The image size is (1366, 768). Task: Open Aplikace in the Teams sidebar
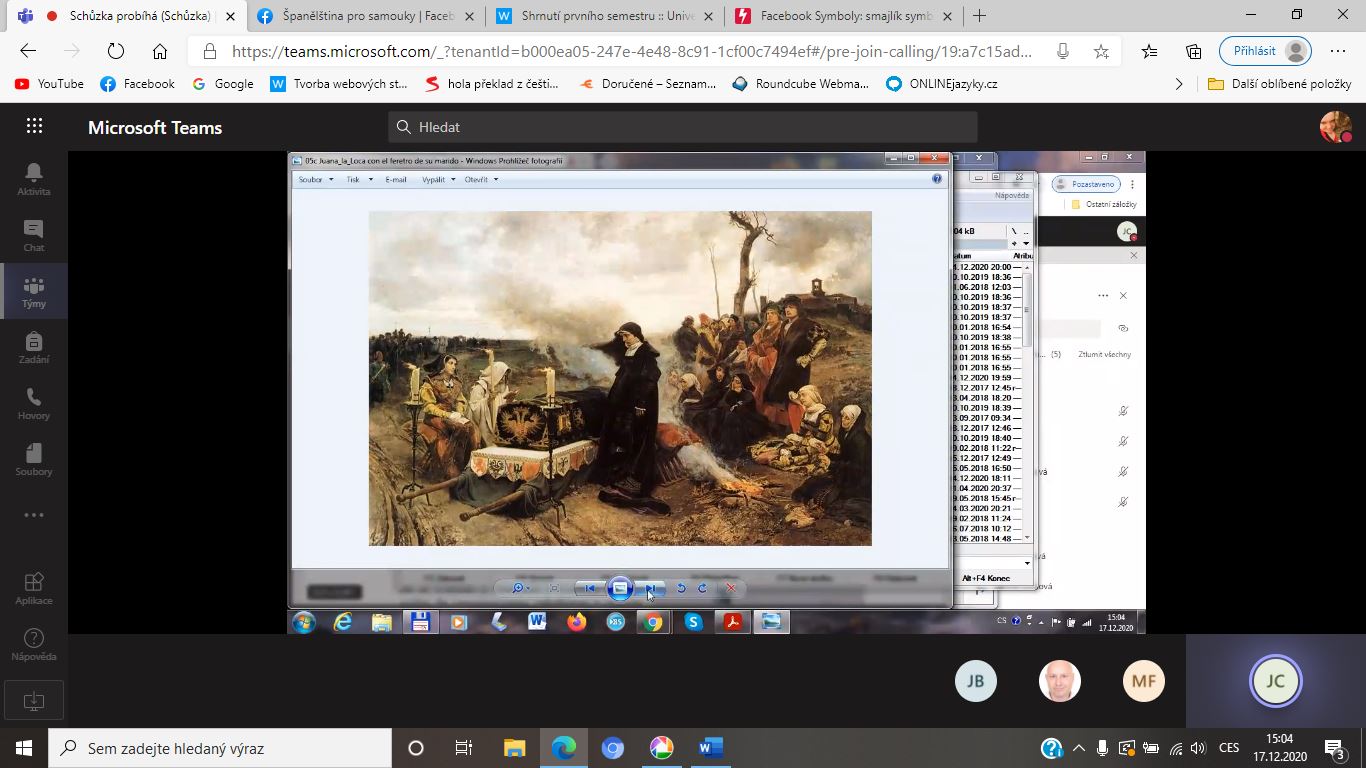pyautogui.click(x=34, y=588)
